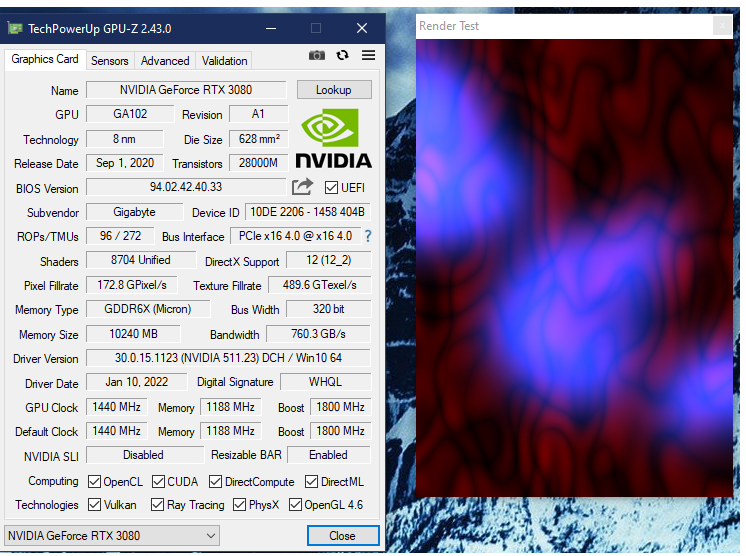Click the Bus Interface value PCIe x16 4.0
746x556 pixels.
[296, 236]
